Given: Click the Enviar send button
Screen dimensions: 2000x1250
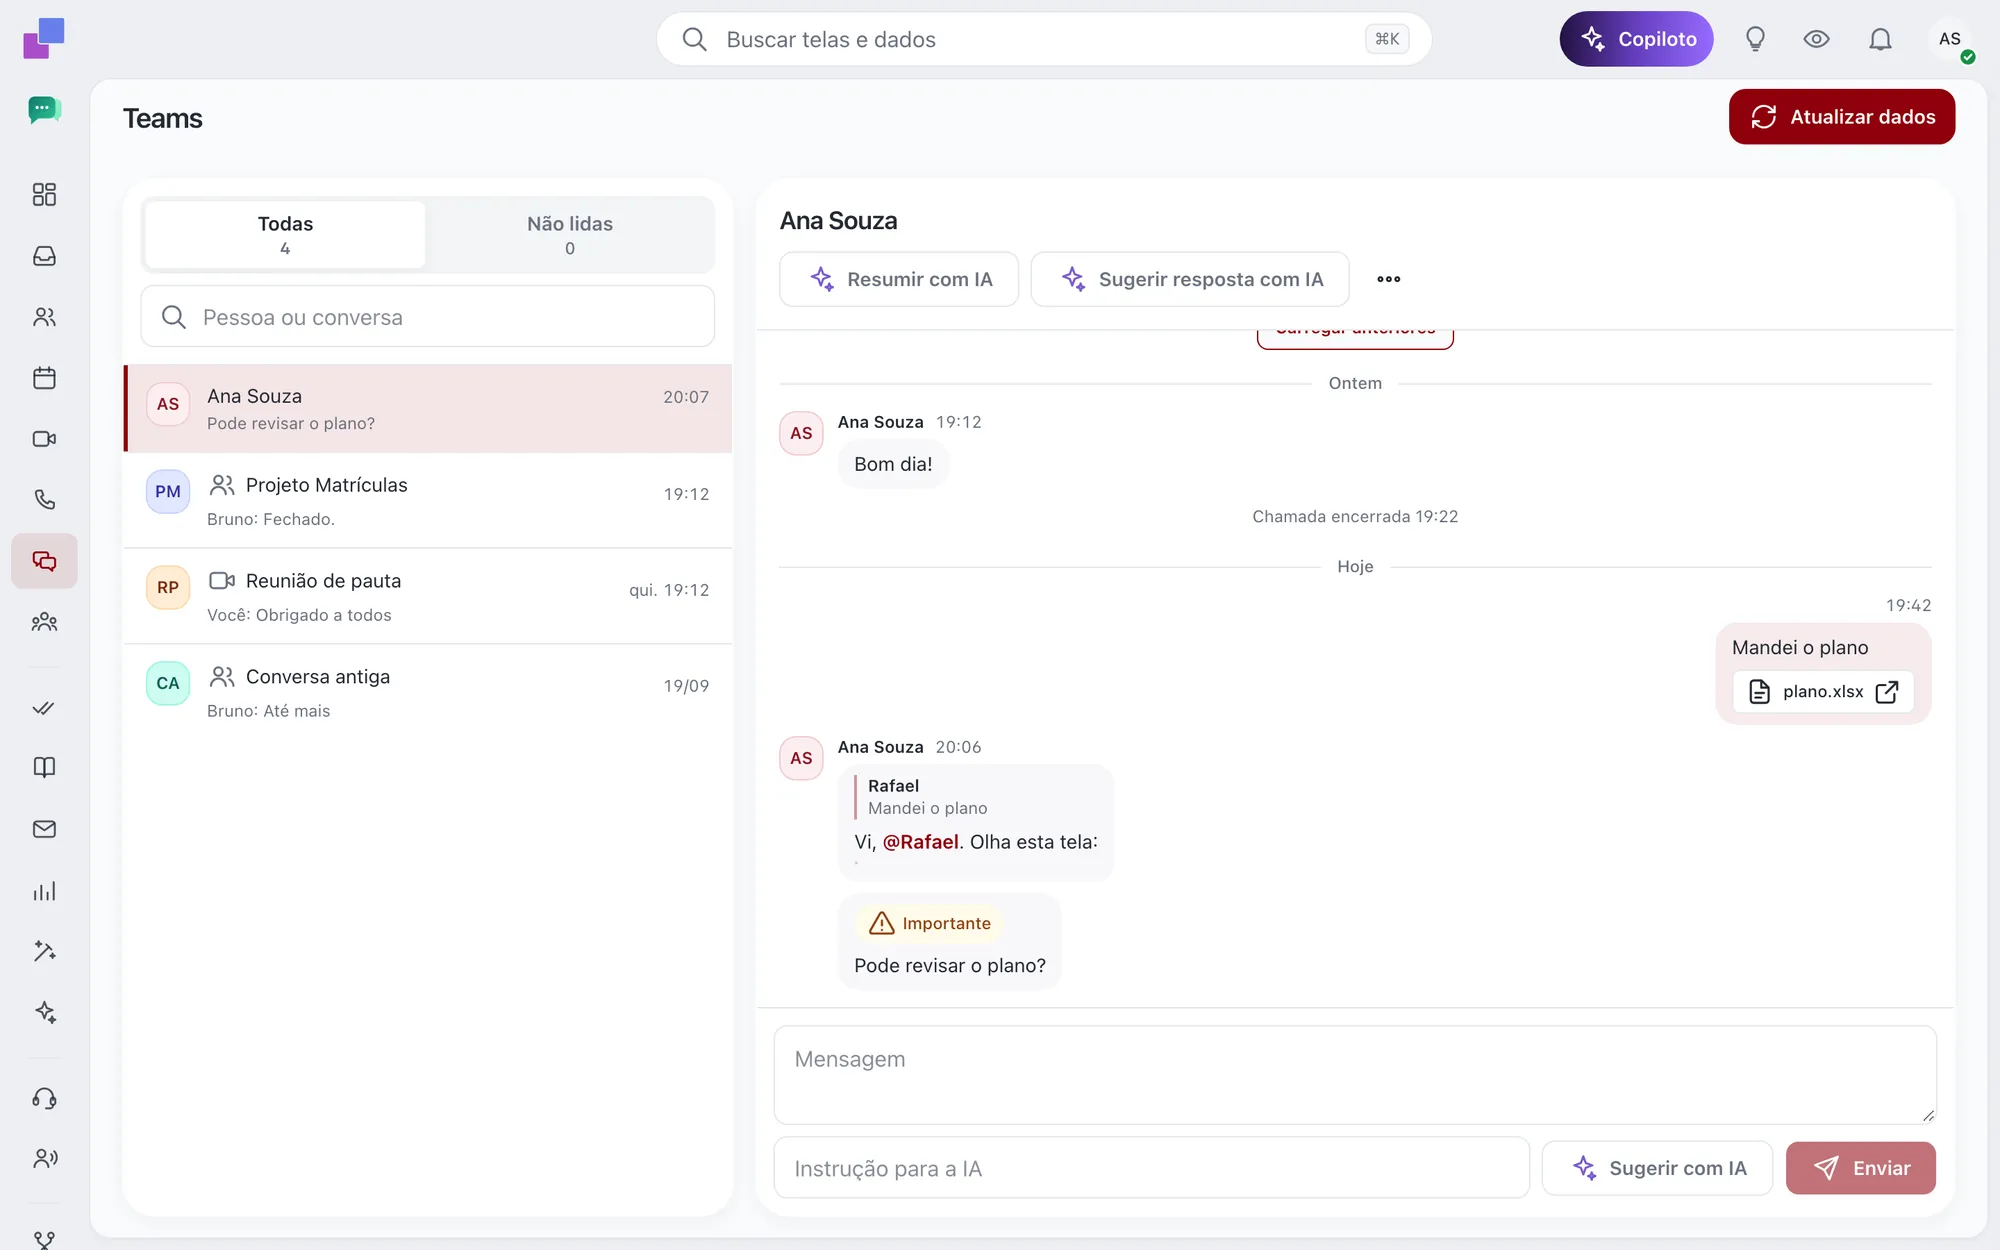Looking at the screenshot, I should [1861, 1168].
